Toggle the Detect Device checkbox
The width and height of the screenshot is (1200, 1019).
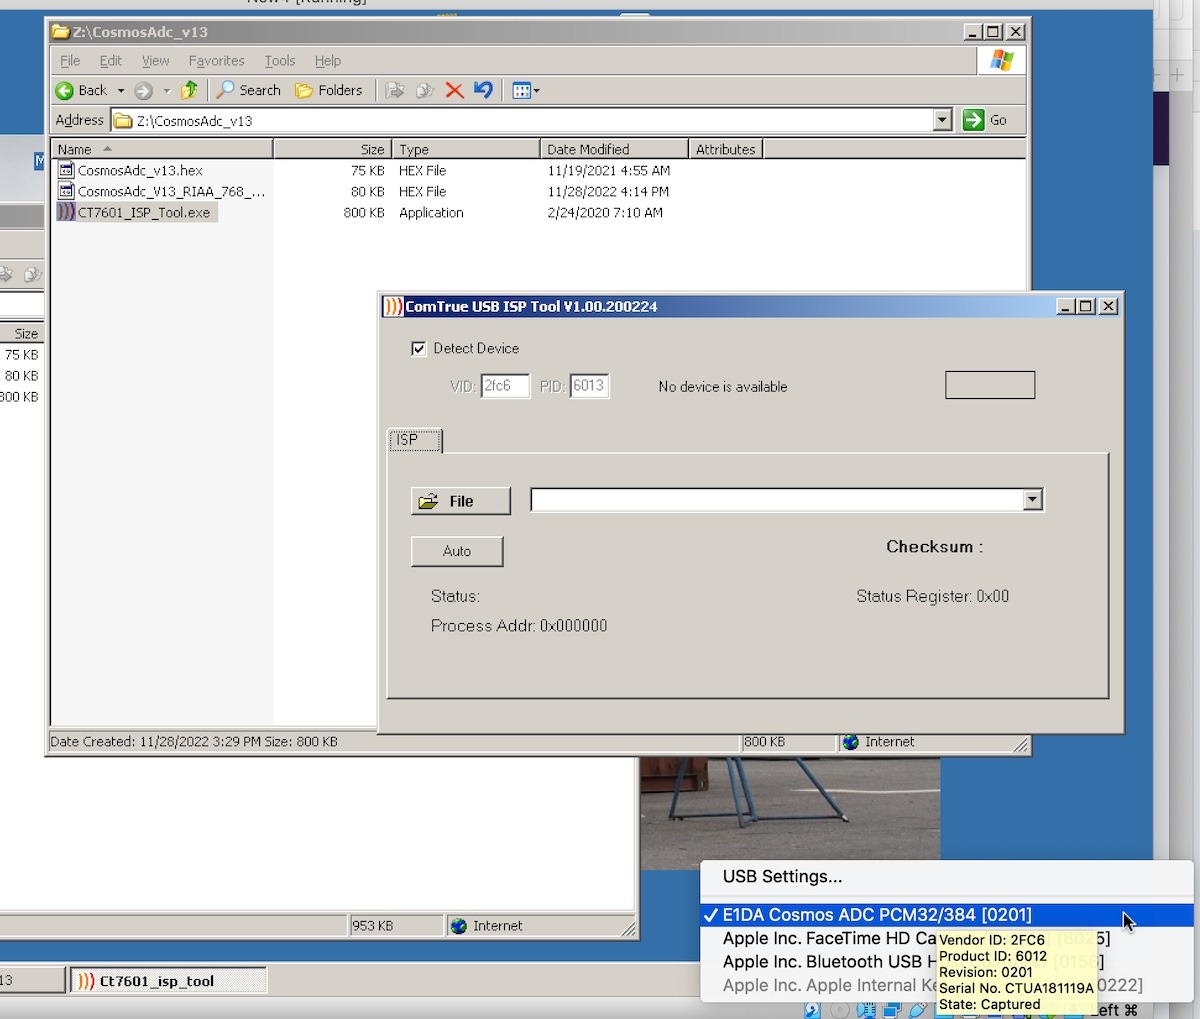pos(419,349)
